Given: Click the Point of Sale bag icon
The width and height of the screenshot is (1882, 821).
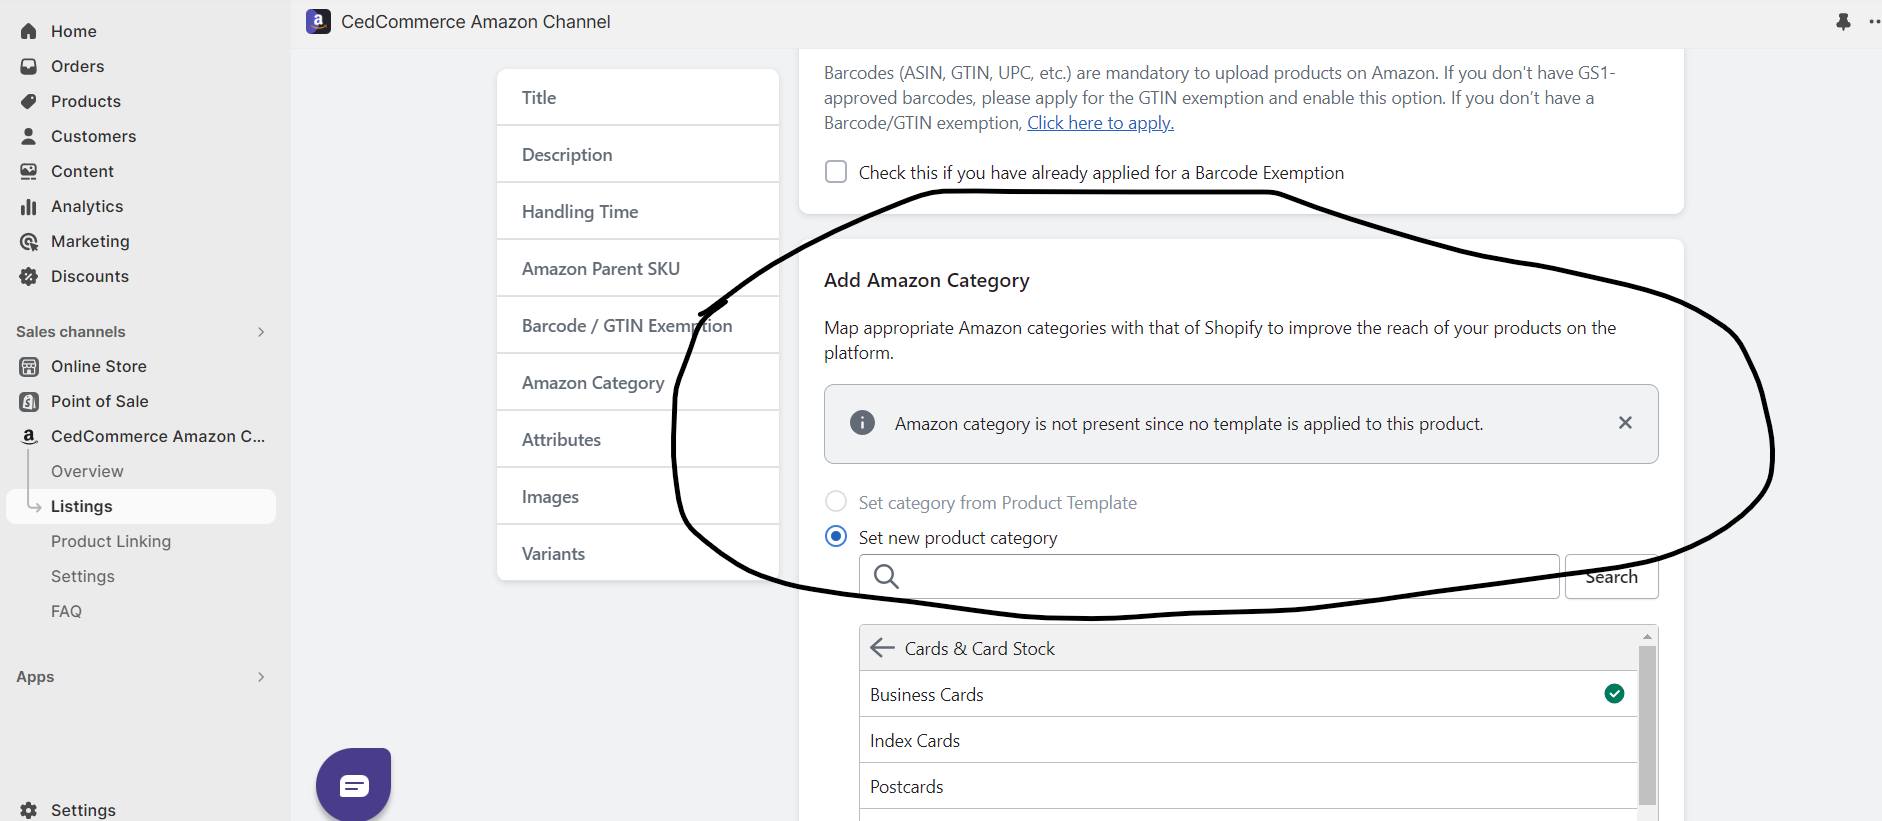Looking at the screenshot, I should [x=29, y=401].
